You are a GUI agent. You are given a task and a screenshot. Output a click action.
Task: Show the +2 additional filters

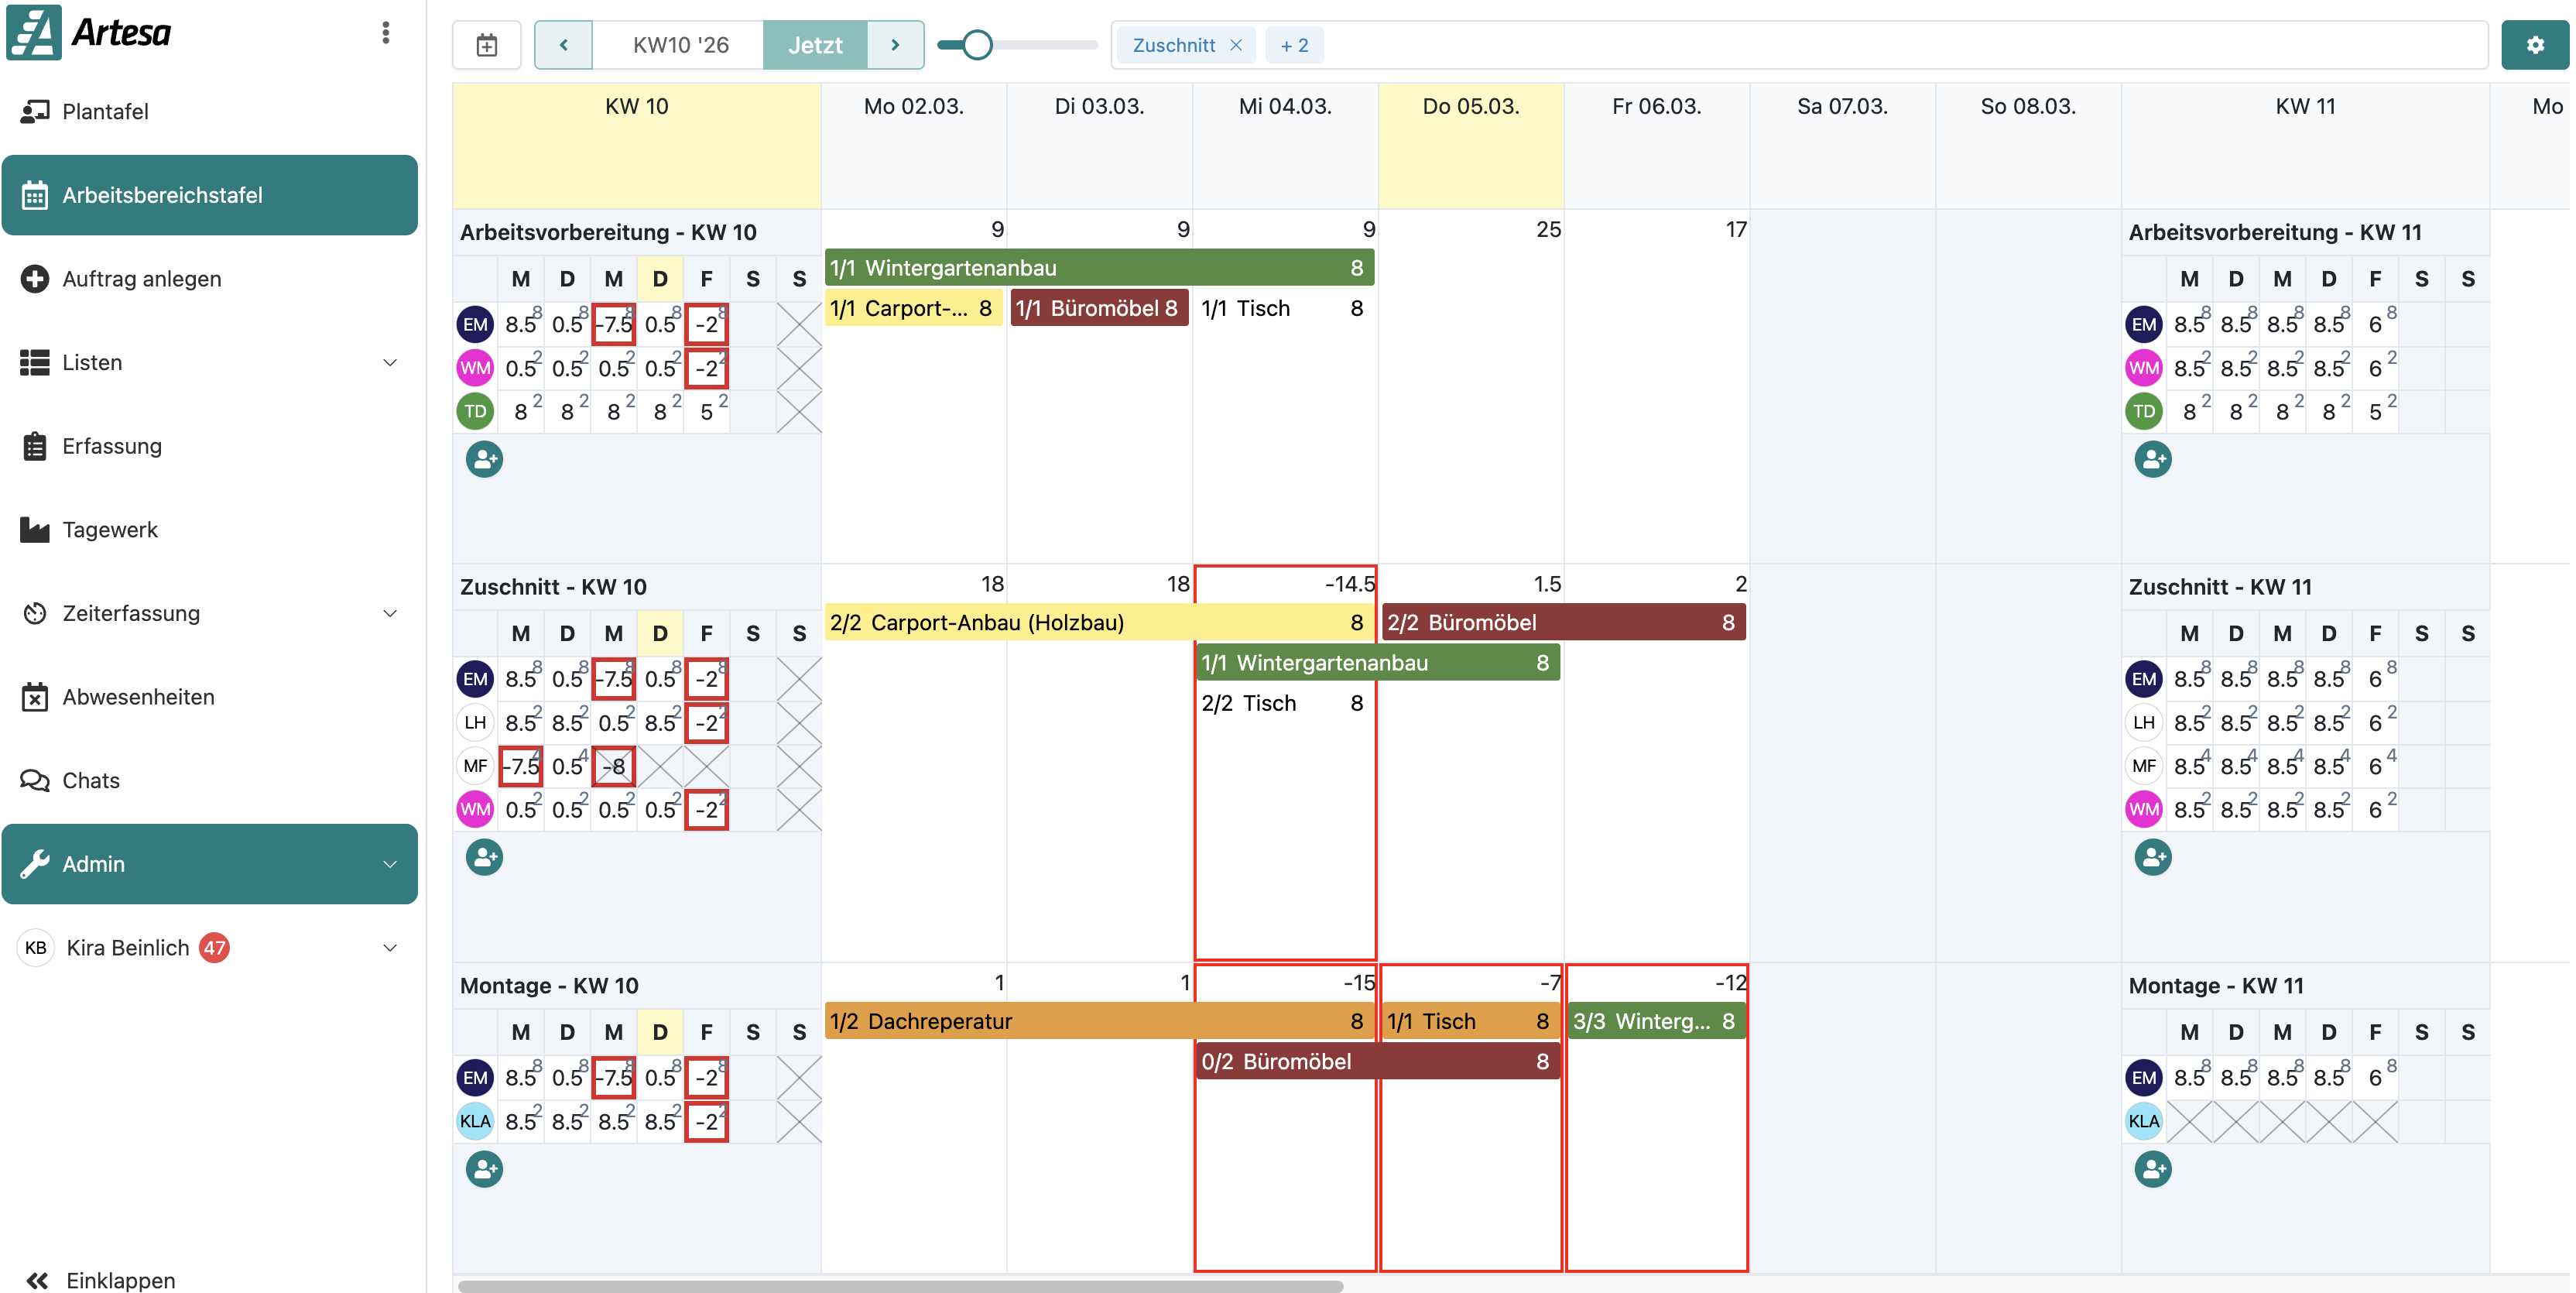point(1294,45)
